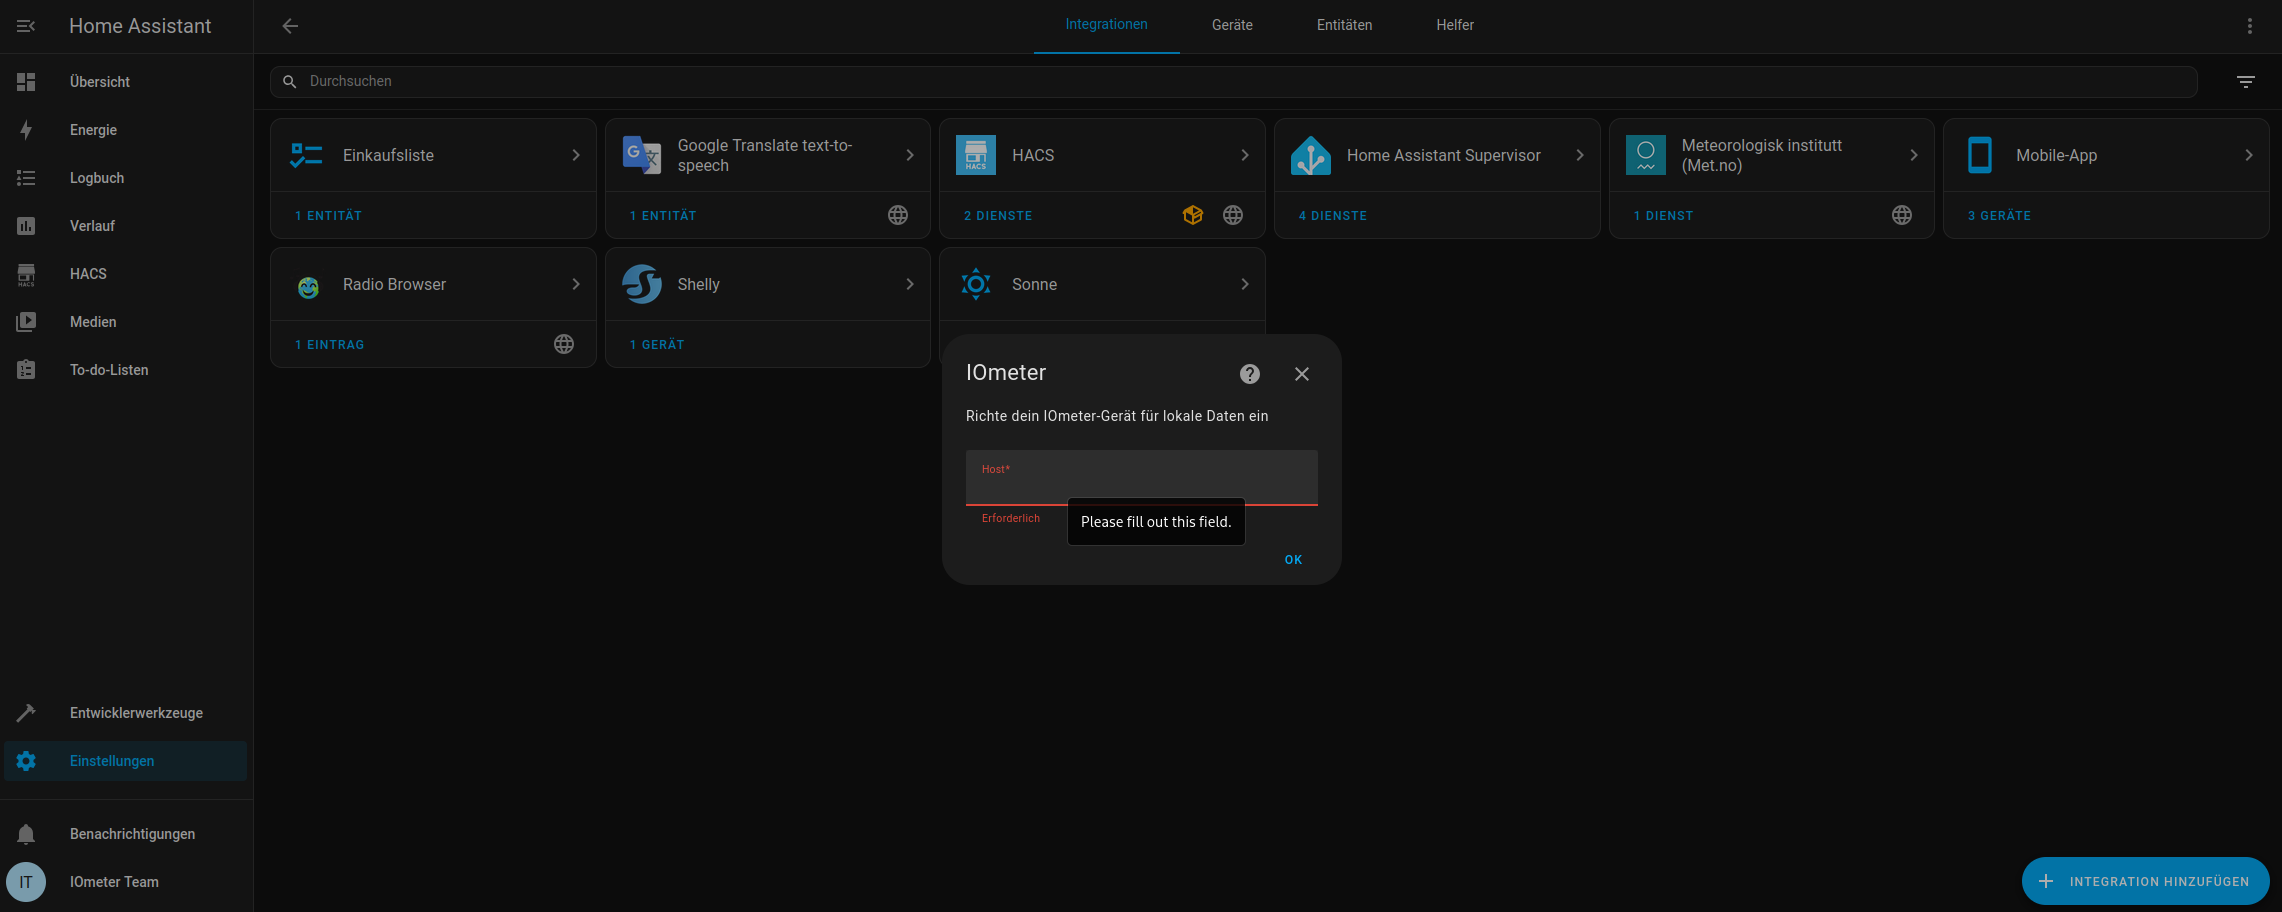The height and width of the screenshot is (912, 2282).
Task: Open HACS sidebar store icon
Action: [x=26, y=274]
